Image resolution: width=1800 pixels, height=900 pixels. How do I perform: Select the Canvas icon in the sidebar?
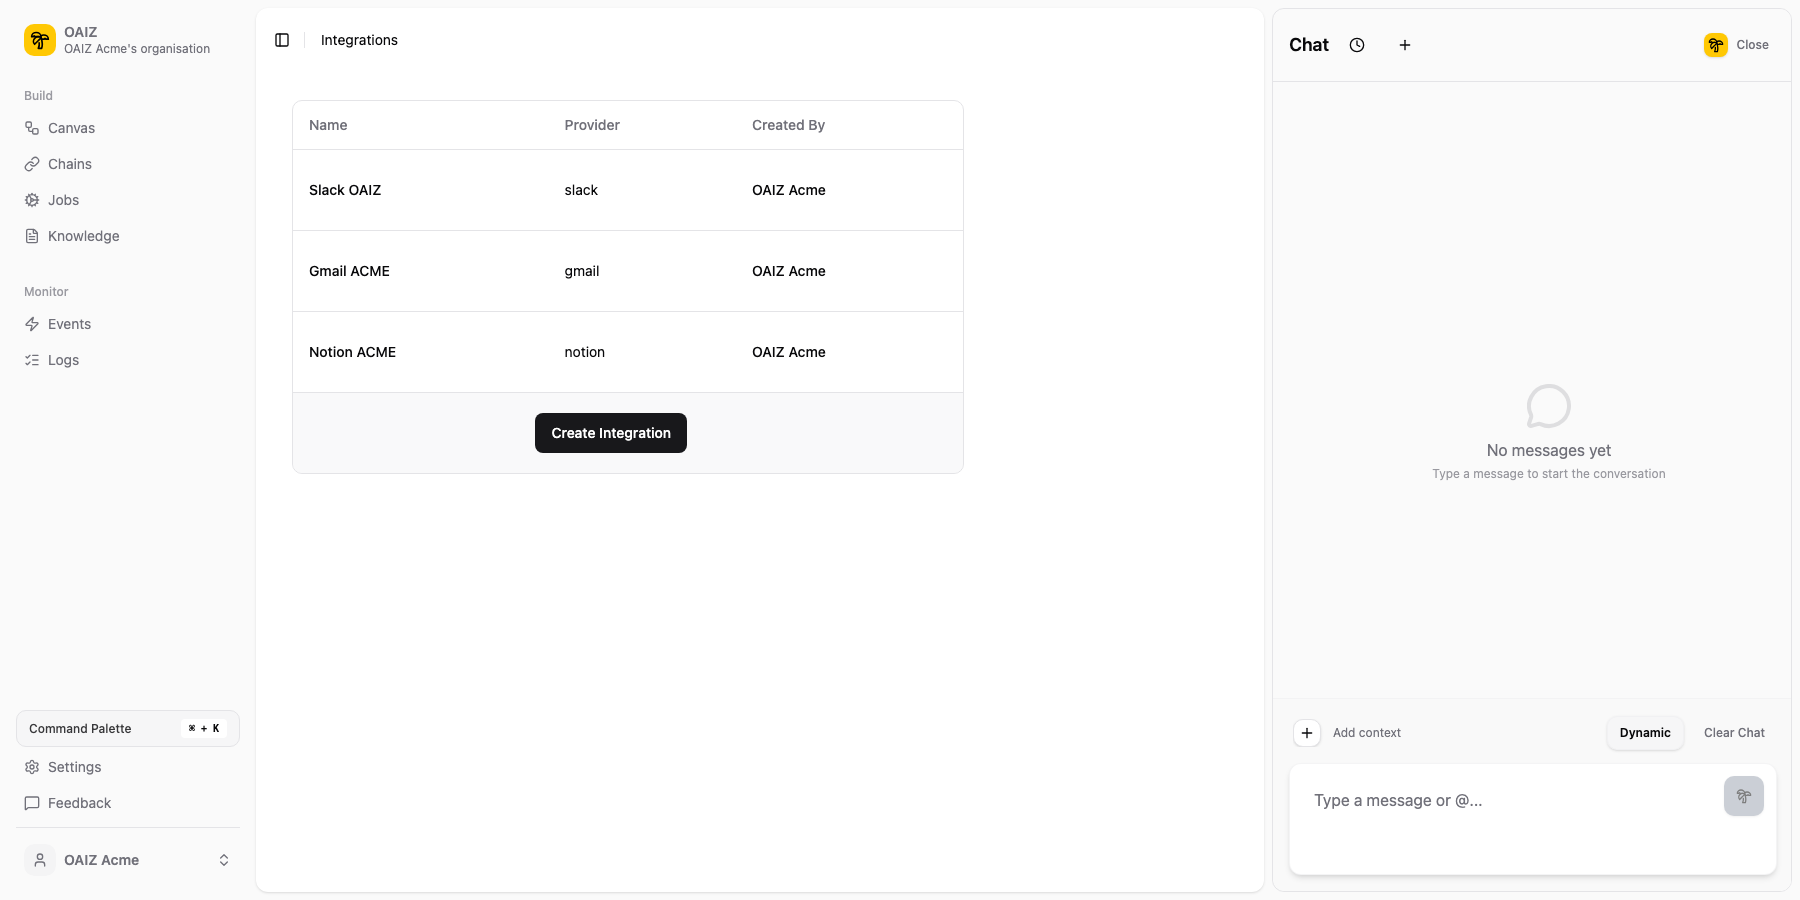click(x=32, y=128)
